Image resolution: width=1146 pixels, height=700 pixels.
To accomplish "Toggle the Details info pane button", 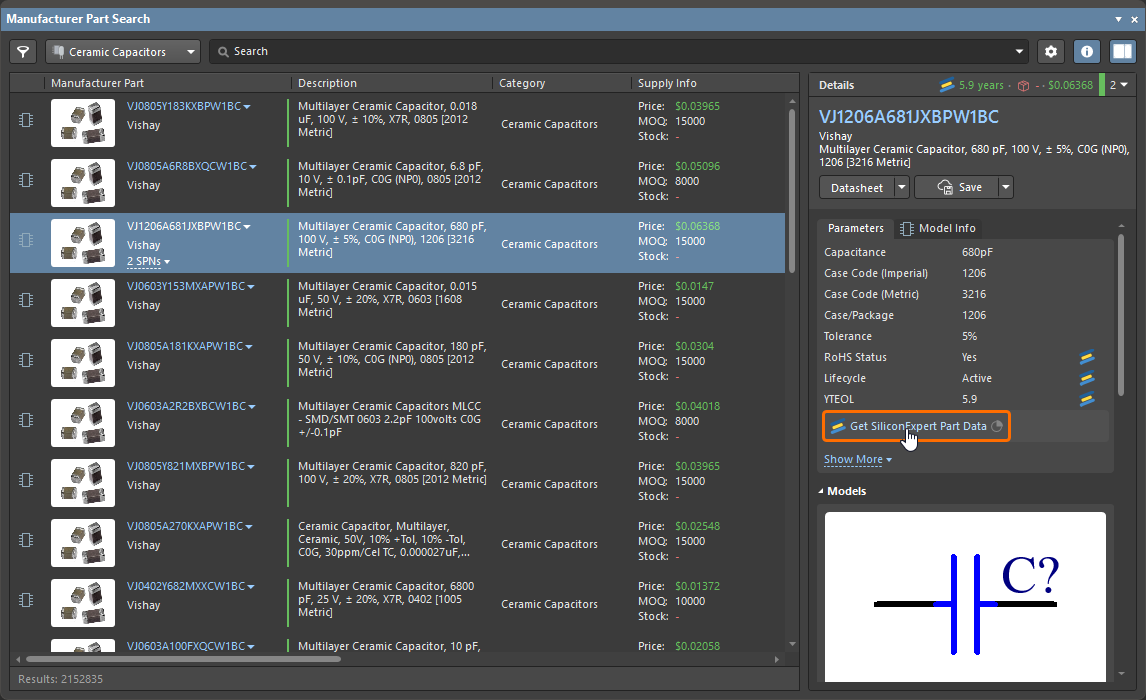I will pos(1087,52).
